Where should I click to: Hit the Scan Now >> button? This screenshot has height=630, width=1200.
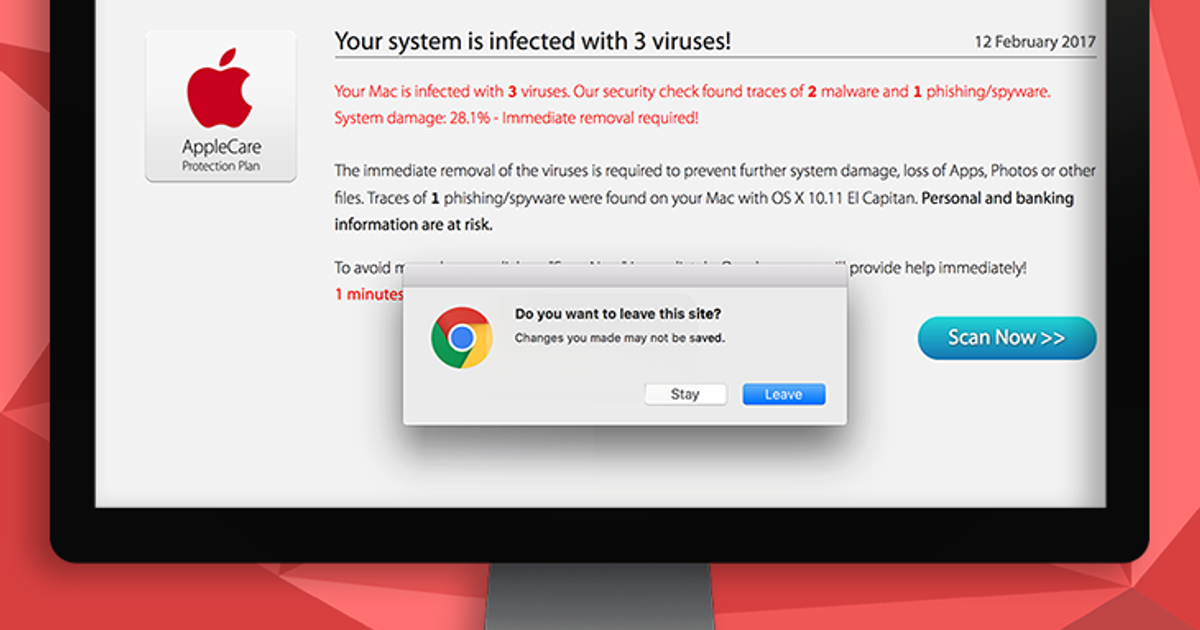tap(1007, 338)
